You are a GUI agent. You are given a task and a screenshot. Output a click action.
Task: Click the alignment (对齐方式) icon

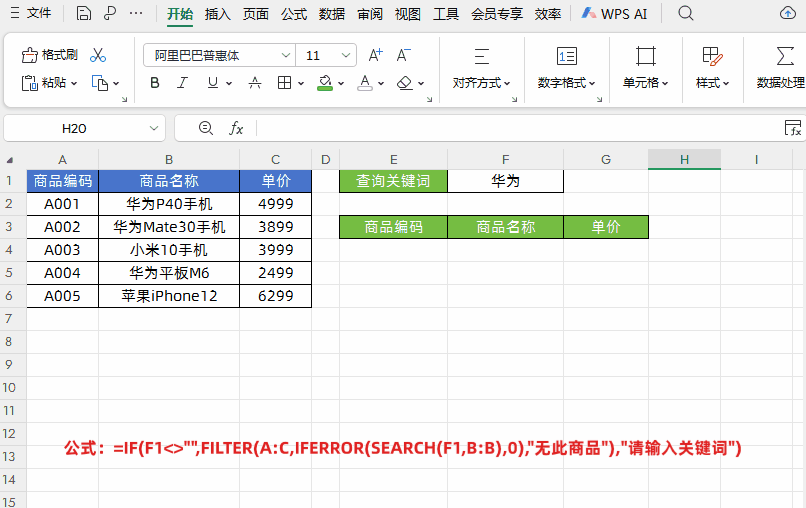coord(482,56)
